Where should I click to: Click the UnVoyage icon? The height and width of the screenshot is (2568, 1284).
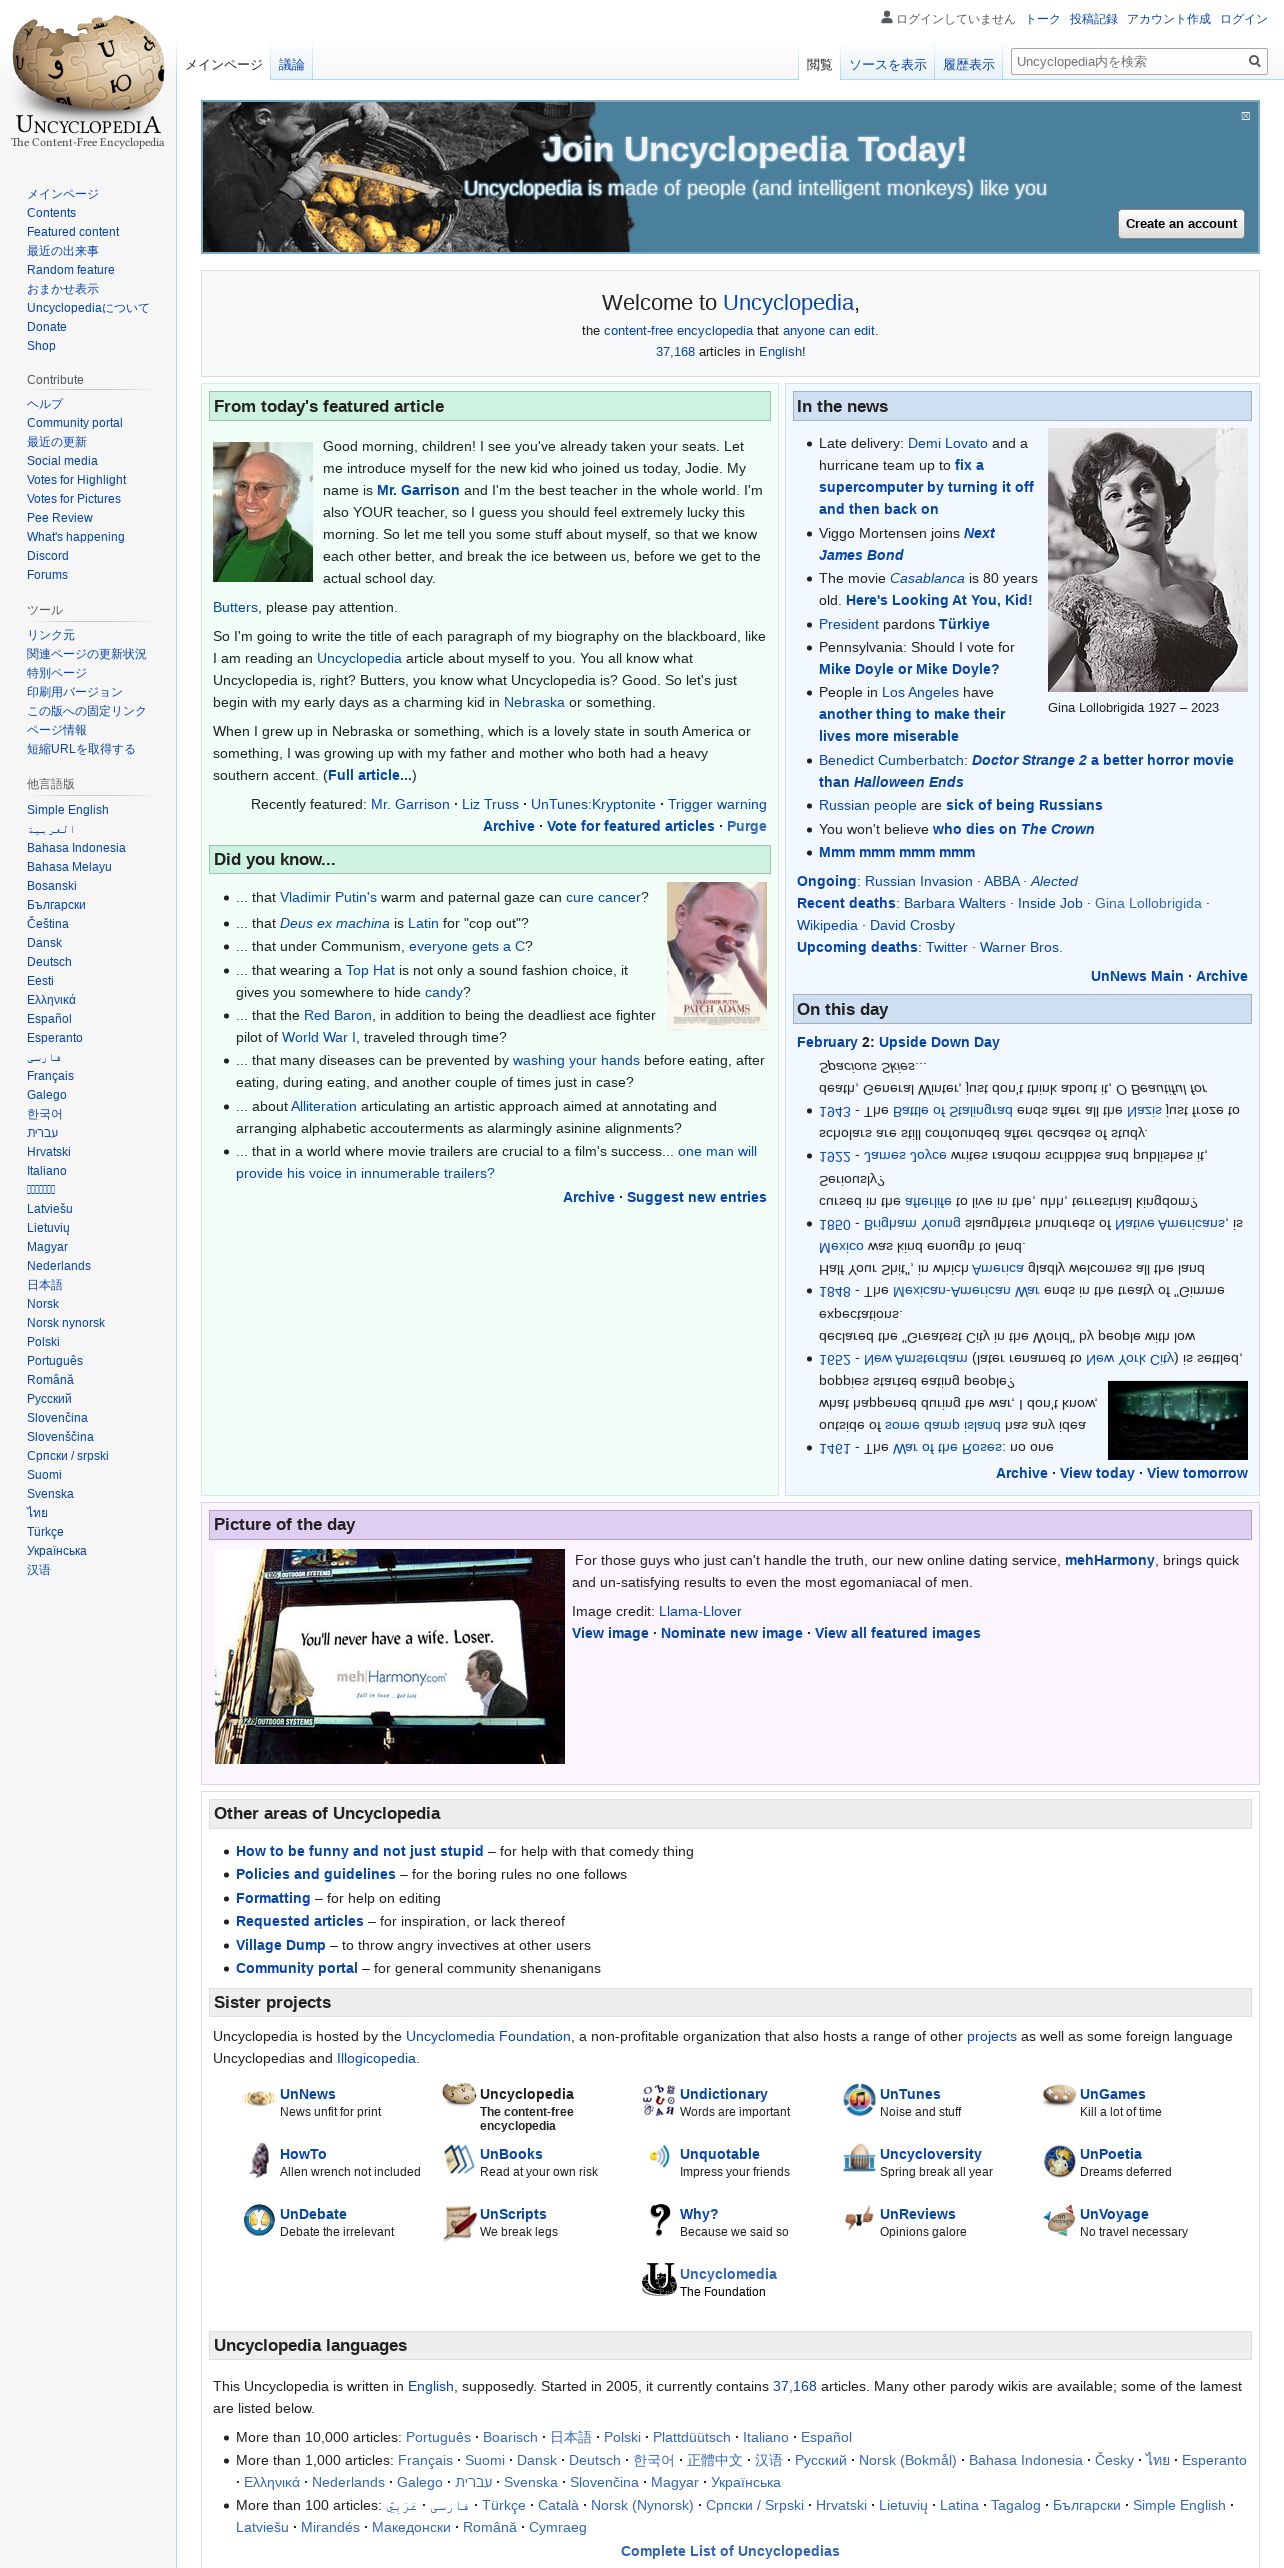1059,2220
